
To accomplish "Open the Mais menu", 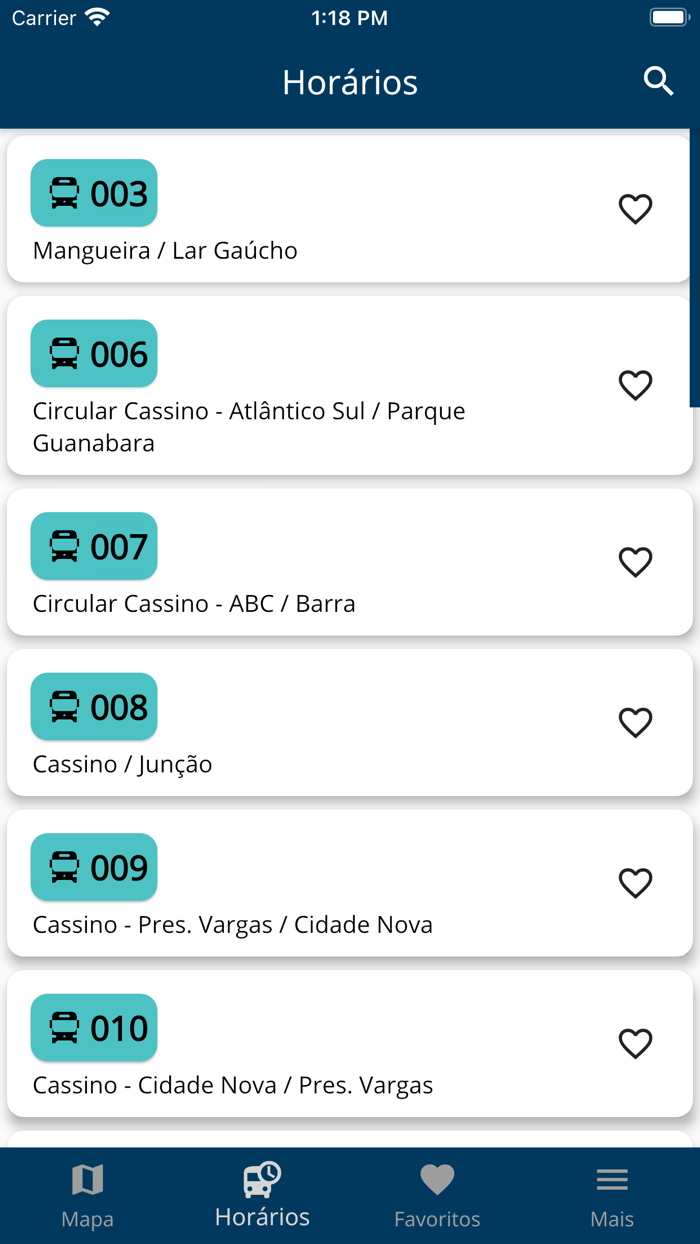I will click(612, 1195).
